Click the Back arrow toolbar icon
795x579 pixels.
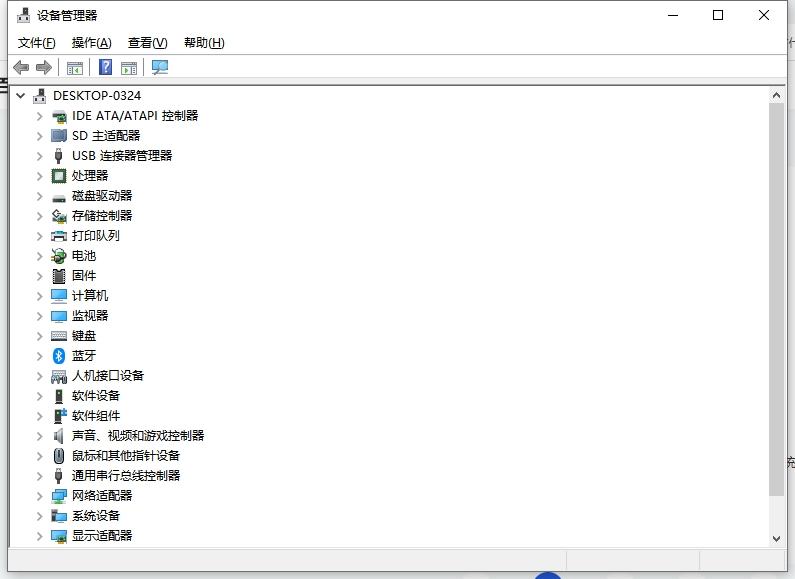(21, 67)
